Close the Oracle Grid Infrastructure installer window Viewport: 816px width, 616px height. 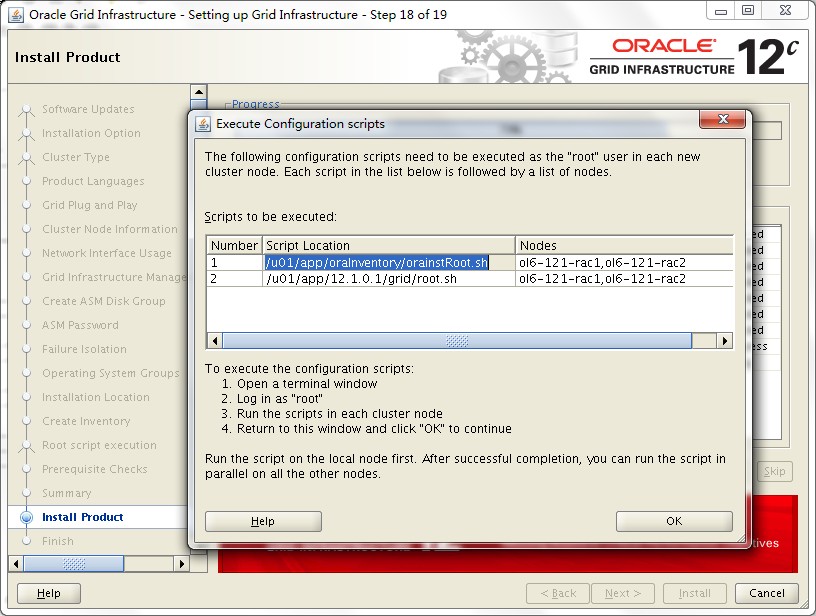tap(785, 11)
